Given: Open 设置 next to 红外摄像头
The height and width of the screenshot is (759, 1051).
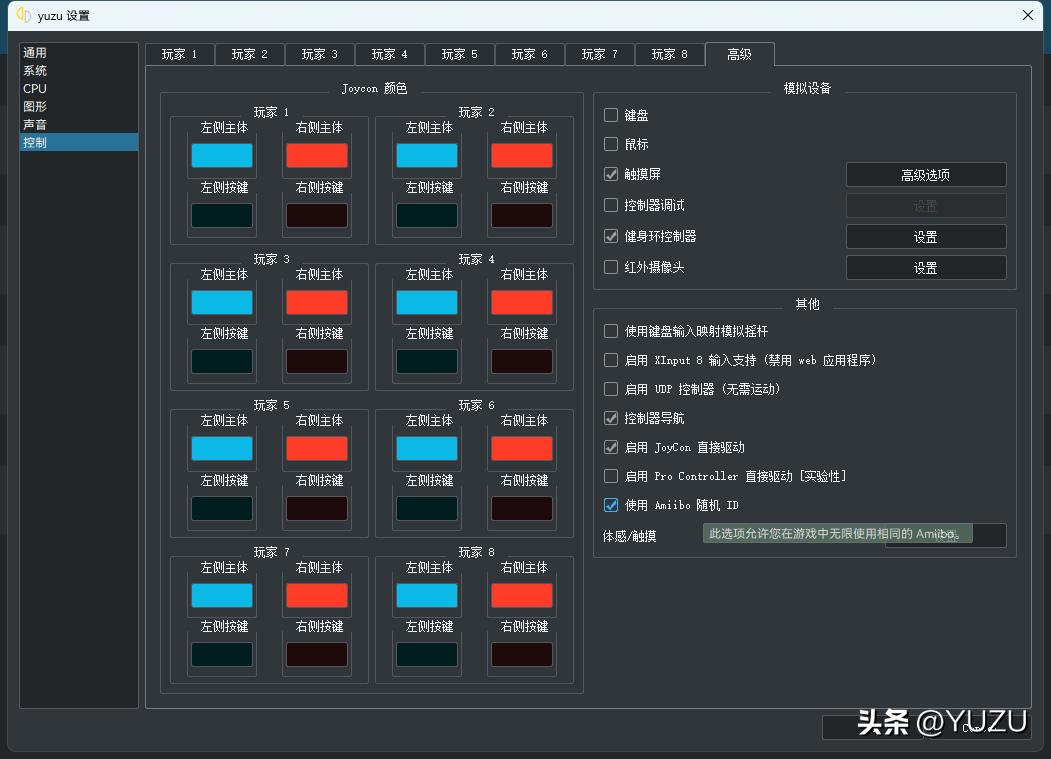Looking at the screenshot, I should [x=925, y=267].
